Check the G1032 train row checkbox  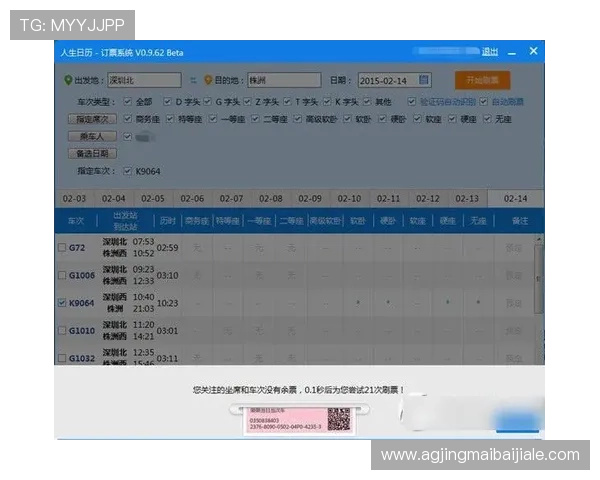pyautogui.click(x=62, y=358)
